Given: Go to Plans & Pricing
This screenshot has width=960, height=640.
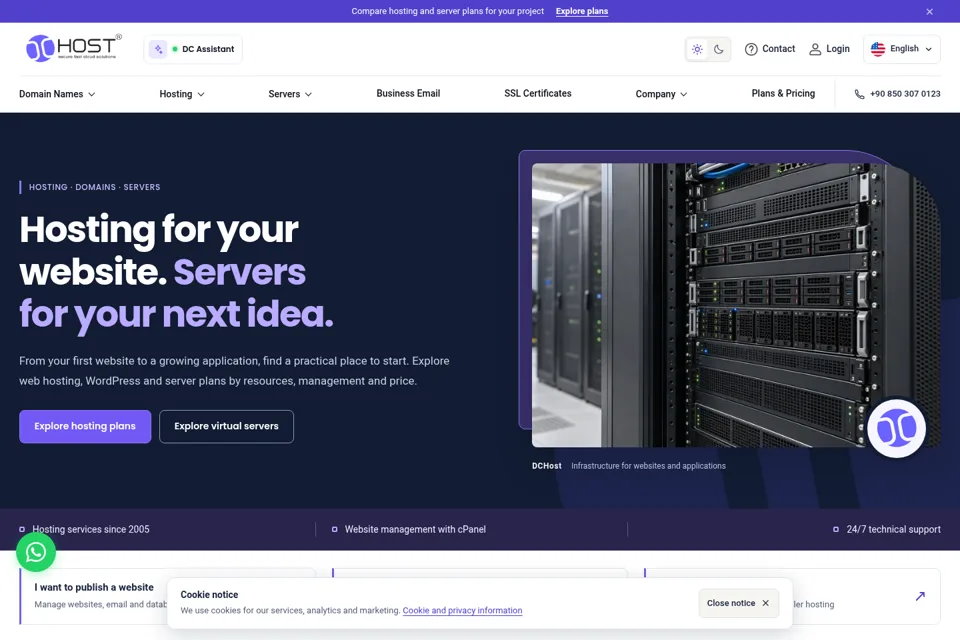Looking at the screenshot, I should (783, 93).
